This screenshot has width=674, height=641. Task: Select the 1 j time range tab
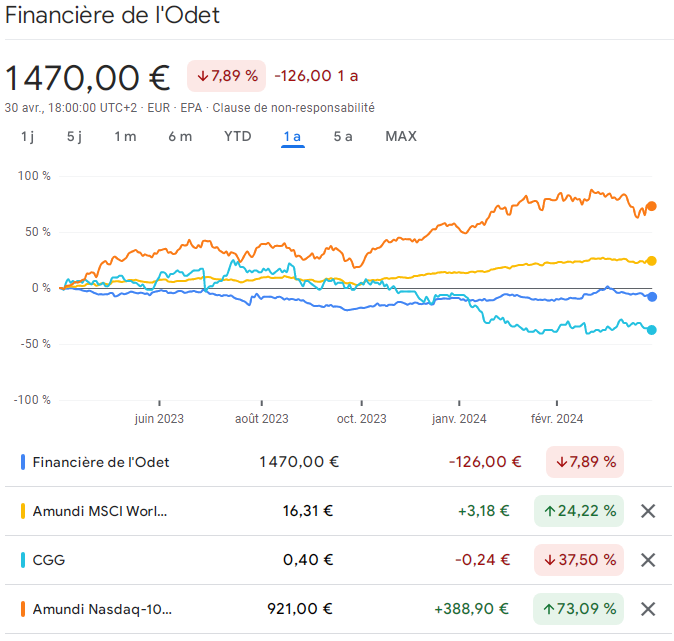(27, 136)
